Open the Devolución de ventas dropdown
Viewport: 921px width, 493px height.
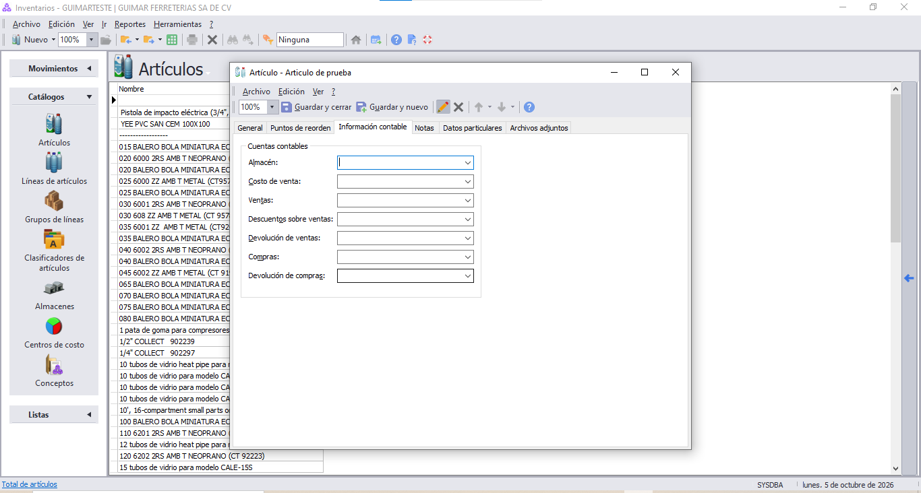(x=468, y=238)
